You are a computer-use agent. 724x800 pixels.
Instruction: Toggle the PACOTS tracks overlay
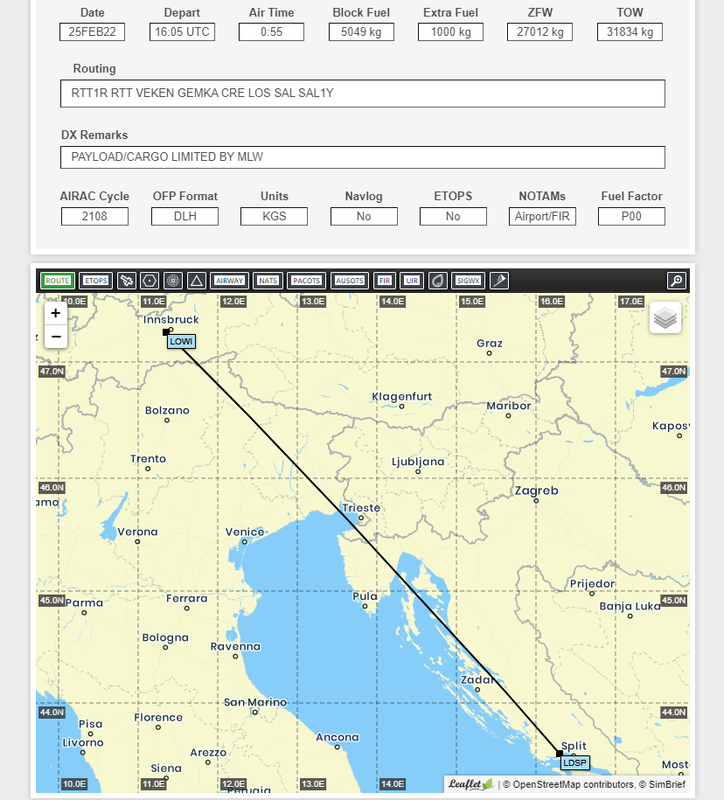tap(306, 281)
